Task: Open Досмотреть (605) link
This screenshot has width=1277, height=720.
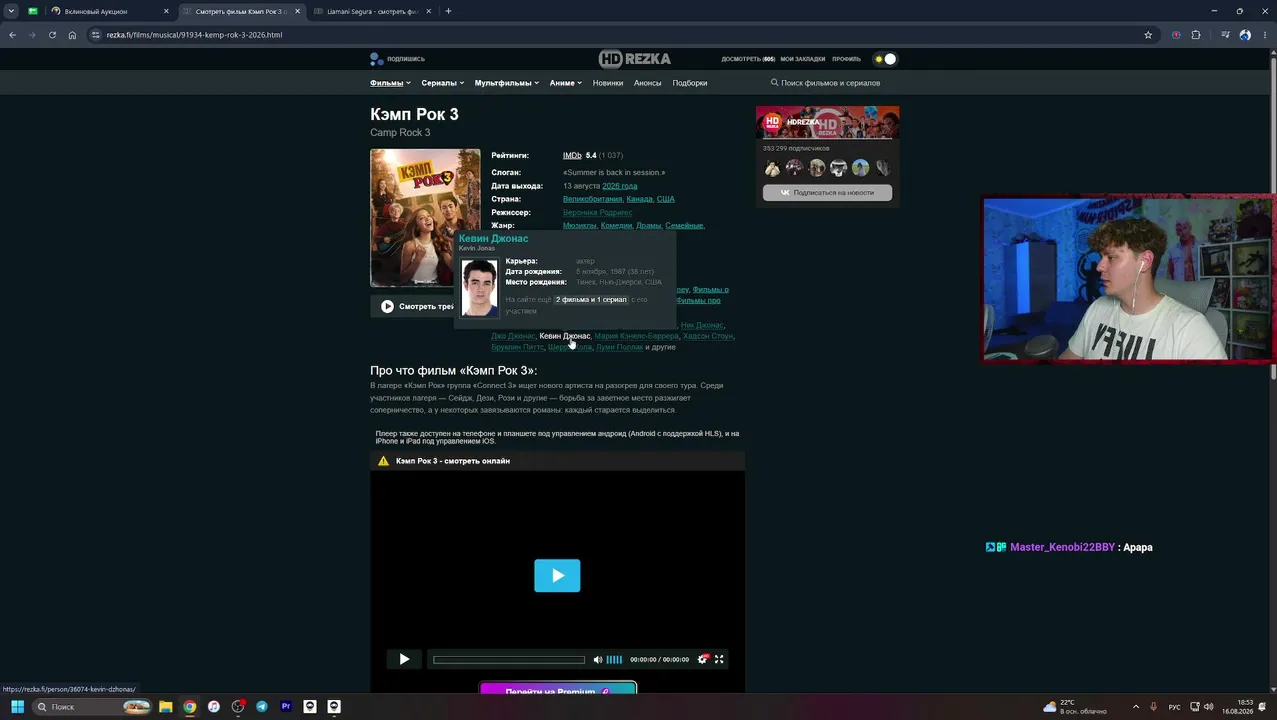Action: (748, 59)
